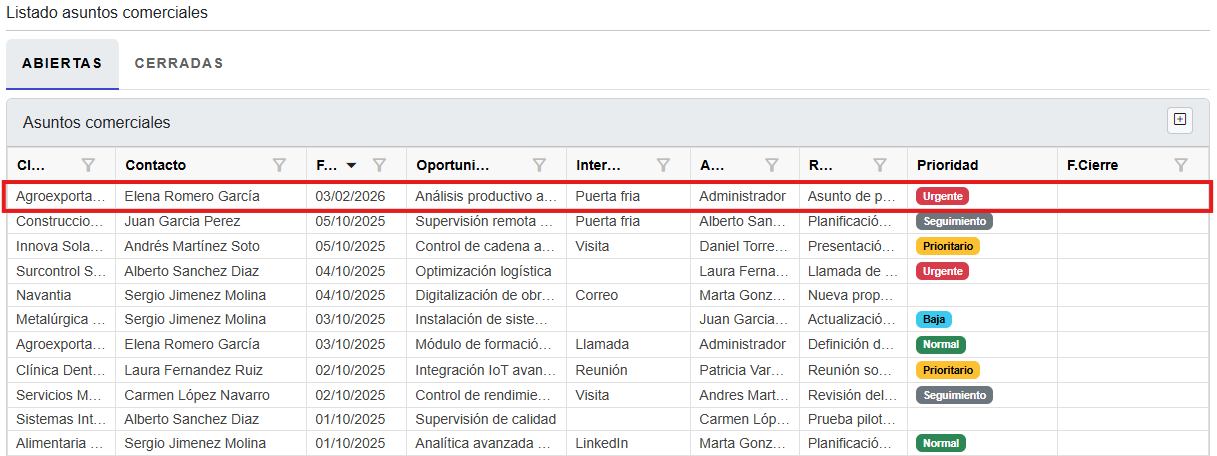Click the LinkedIn interaction cell
The image size is (1217, 456).
point(601,443)
